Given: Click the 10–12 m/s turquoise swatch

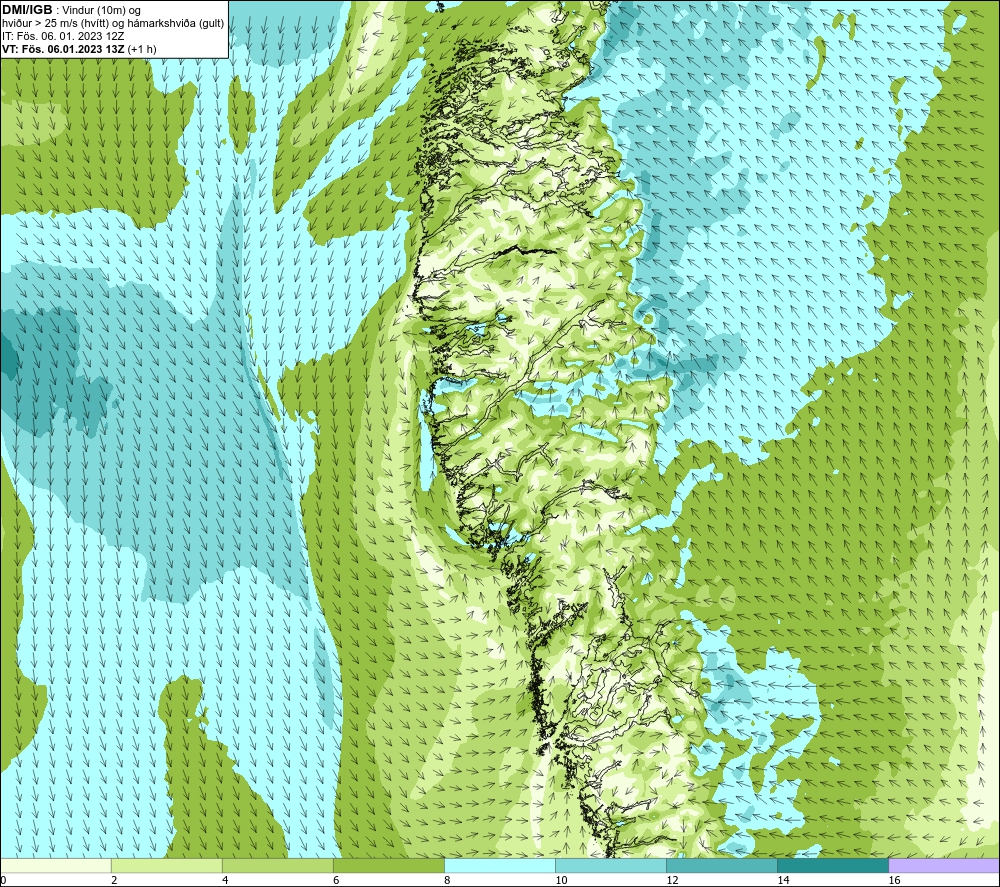Looking at the screenshot, I should point(610,865).
